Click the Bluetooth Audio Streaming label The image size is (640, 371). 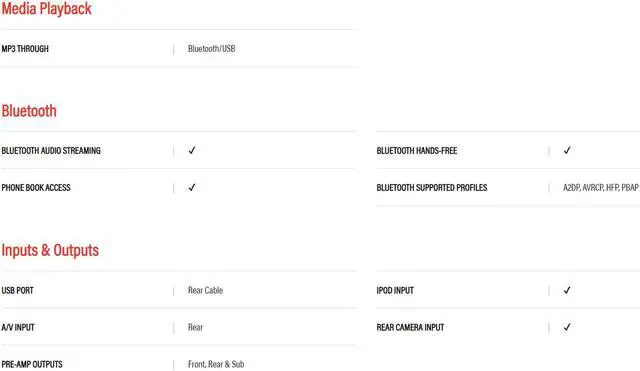pyautogui.click(x=51, y=151)
